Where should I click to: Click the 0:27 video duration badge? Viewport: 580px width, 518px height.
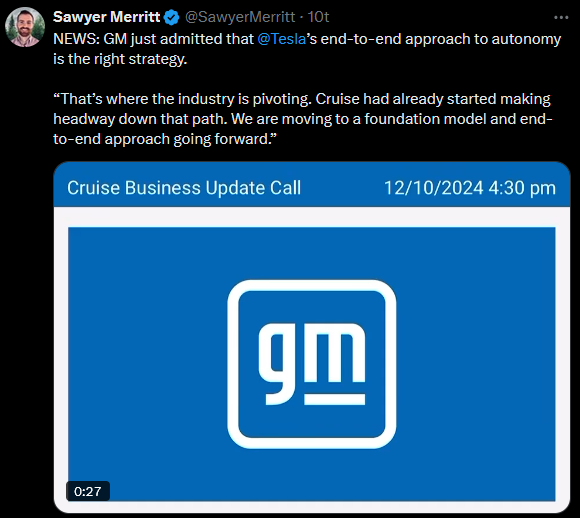point(88,491)
